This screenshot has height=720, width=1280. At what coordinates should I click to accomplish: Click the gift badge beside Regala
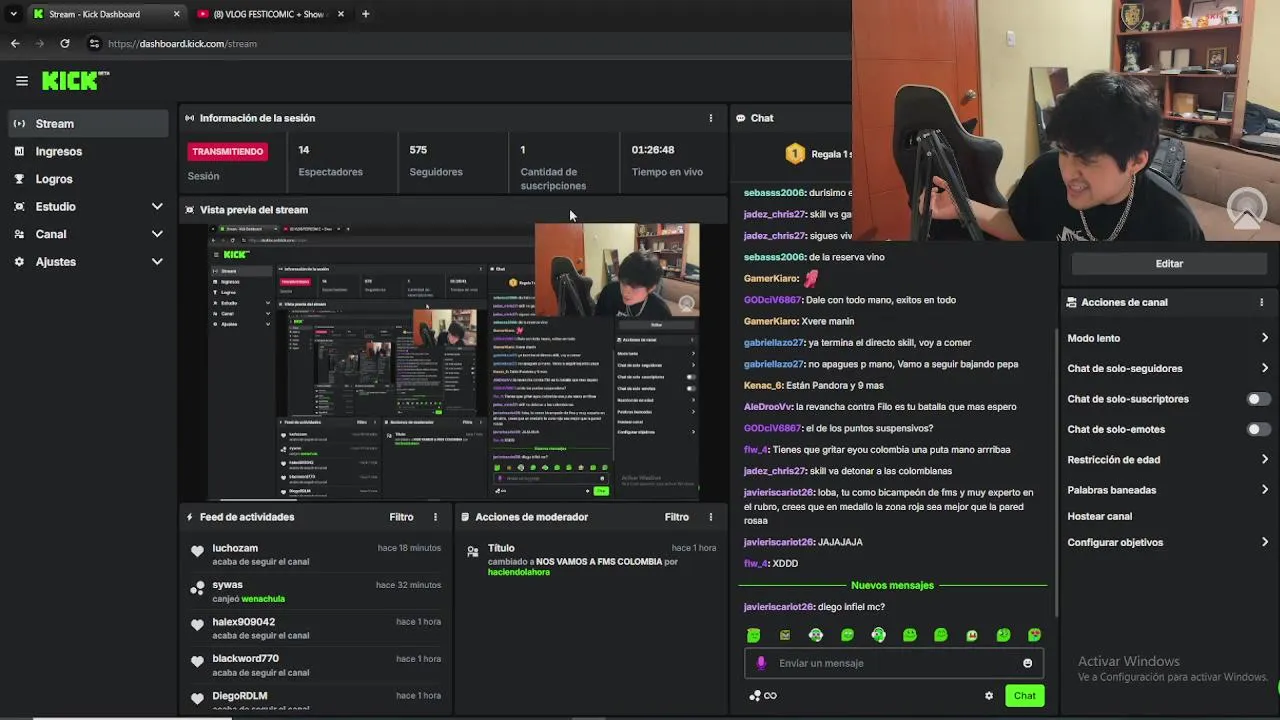click(x=795, y=154)
